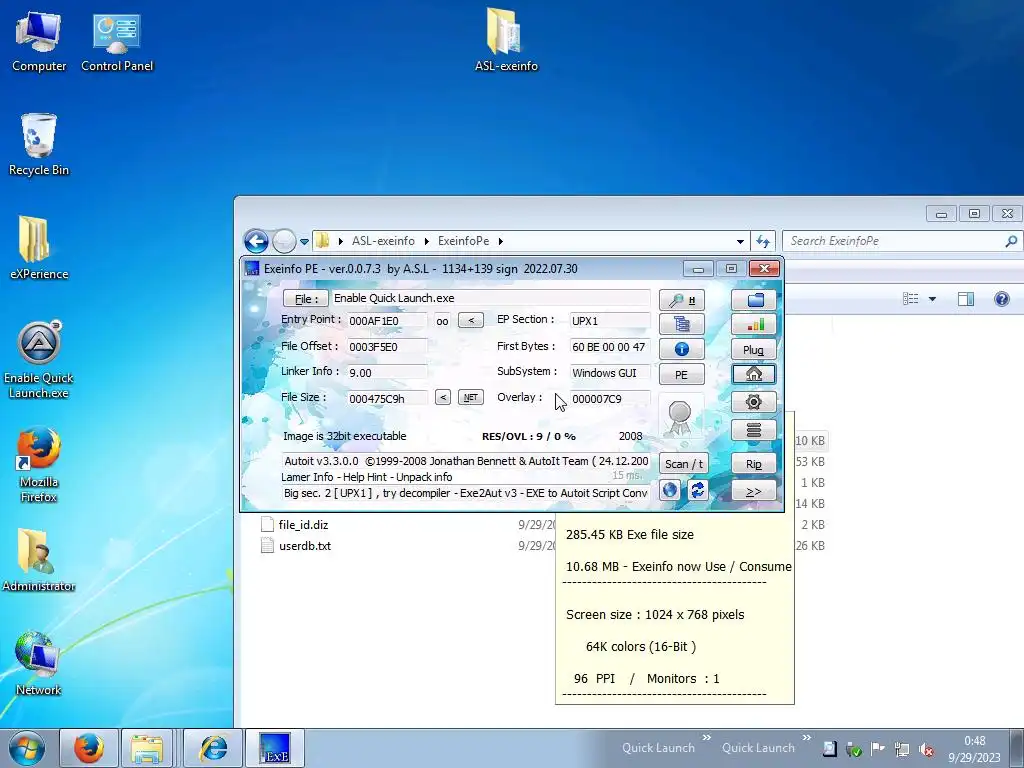Screen dimensions: 1024x768
Task: Click the home icon button in Exeinfo PE
Action: (x=754, y=374)
